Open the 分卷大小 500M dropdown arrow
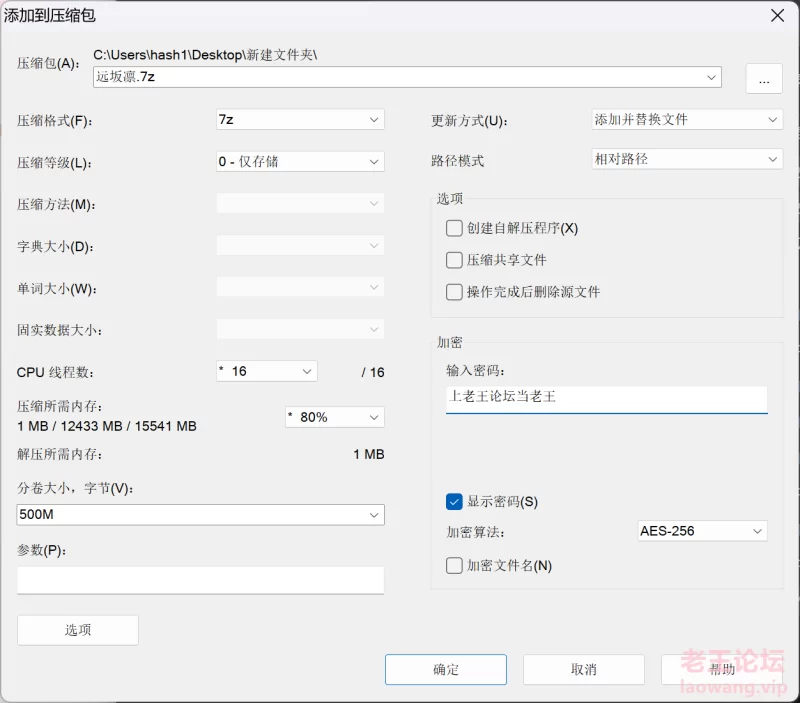 point(374,515)
